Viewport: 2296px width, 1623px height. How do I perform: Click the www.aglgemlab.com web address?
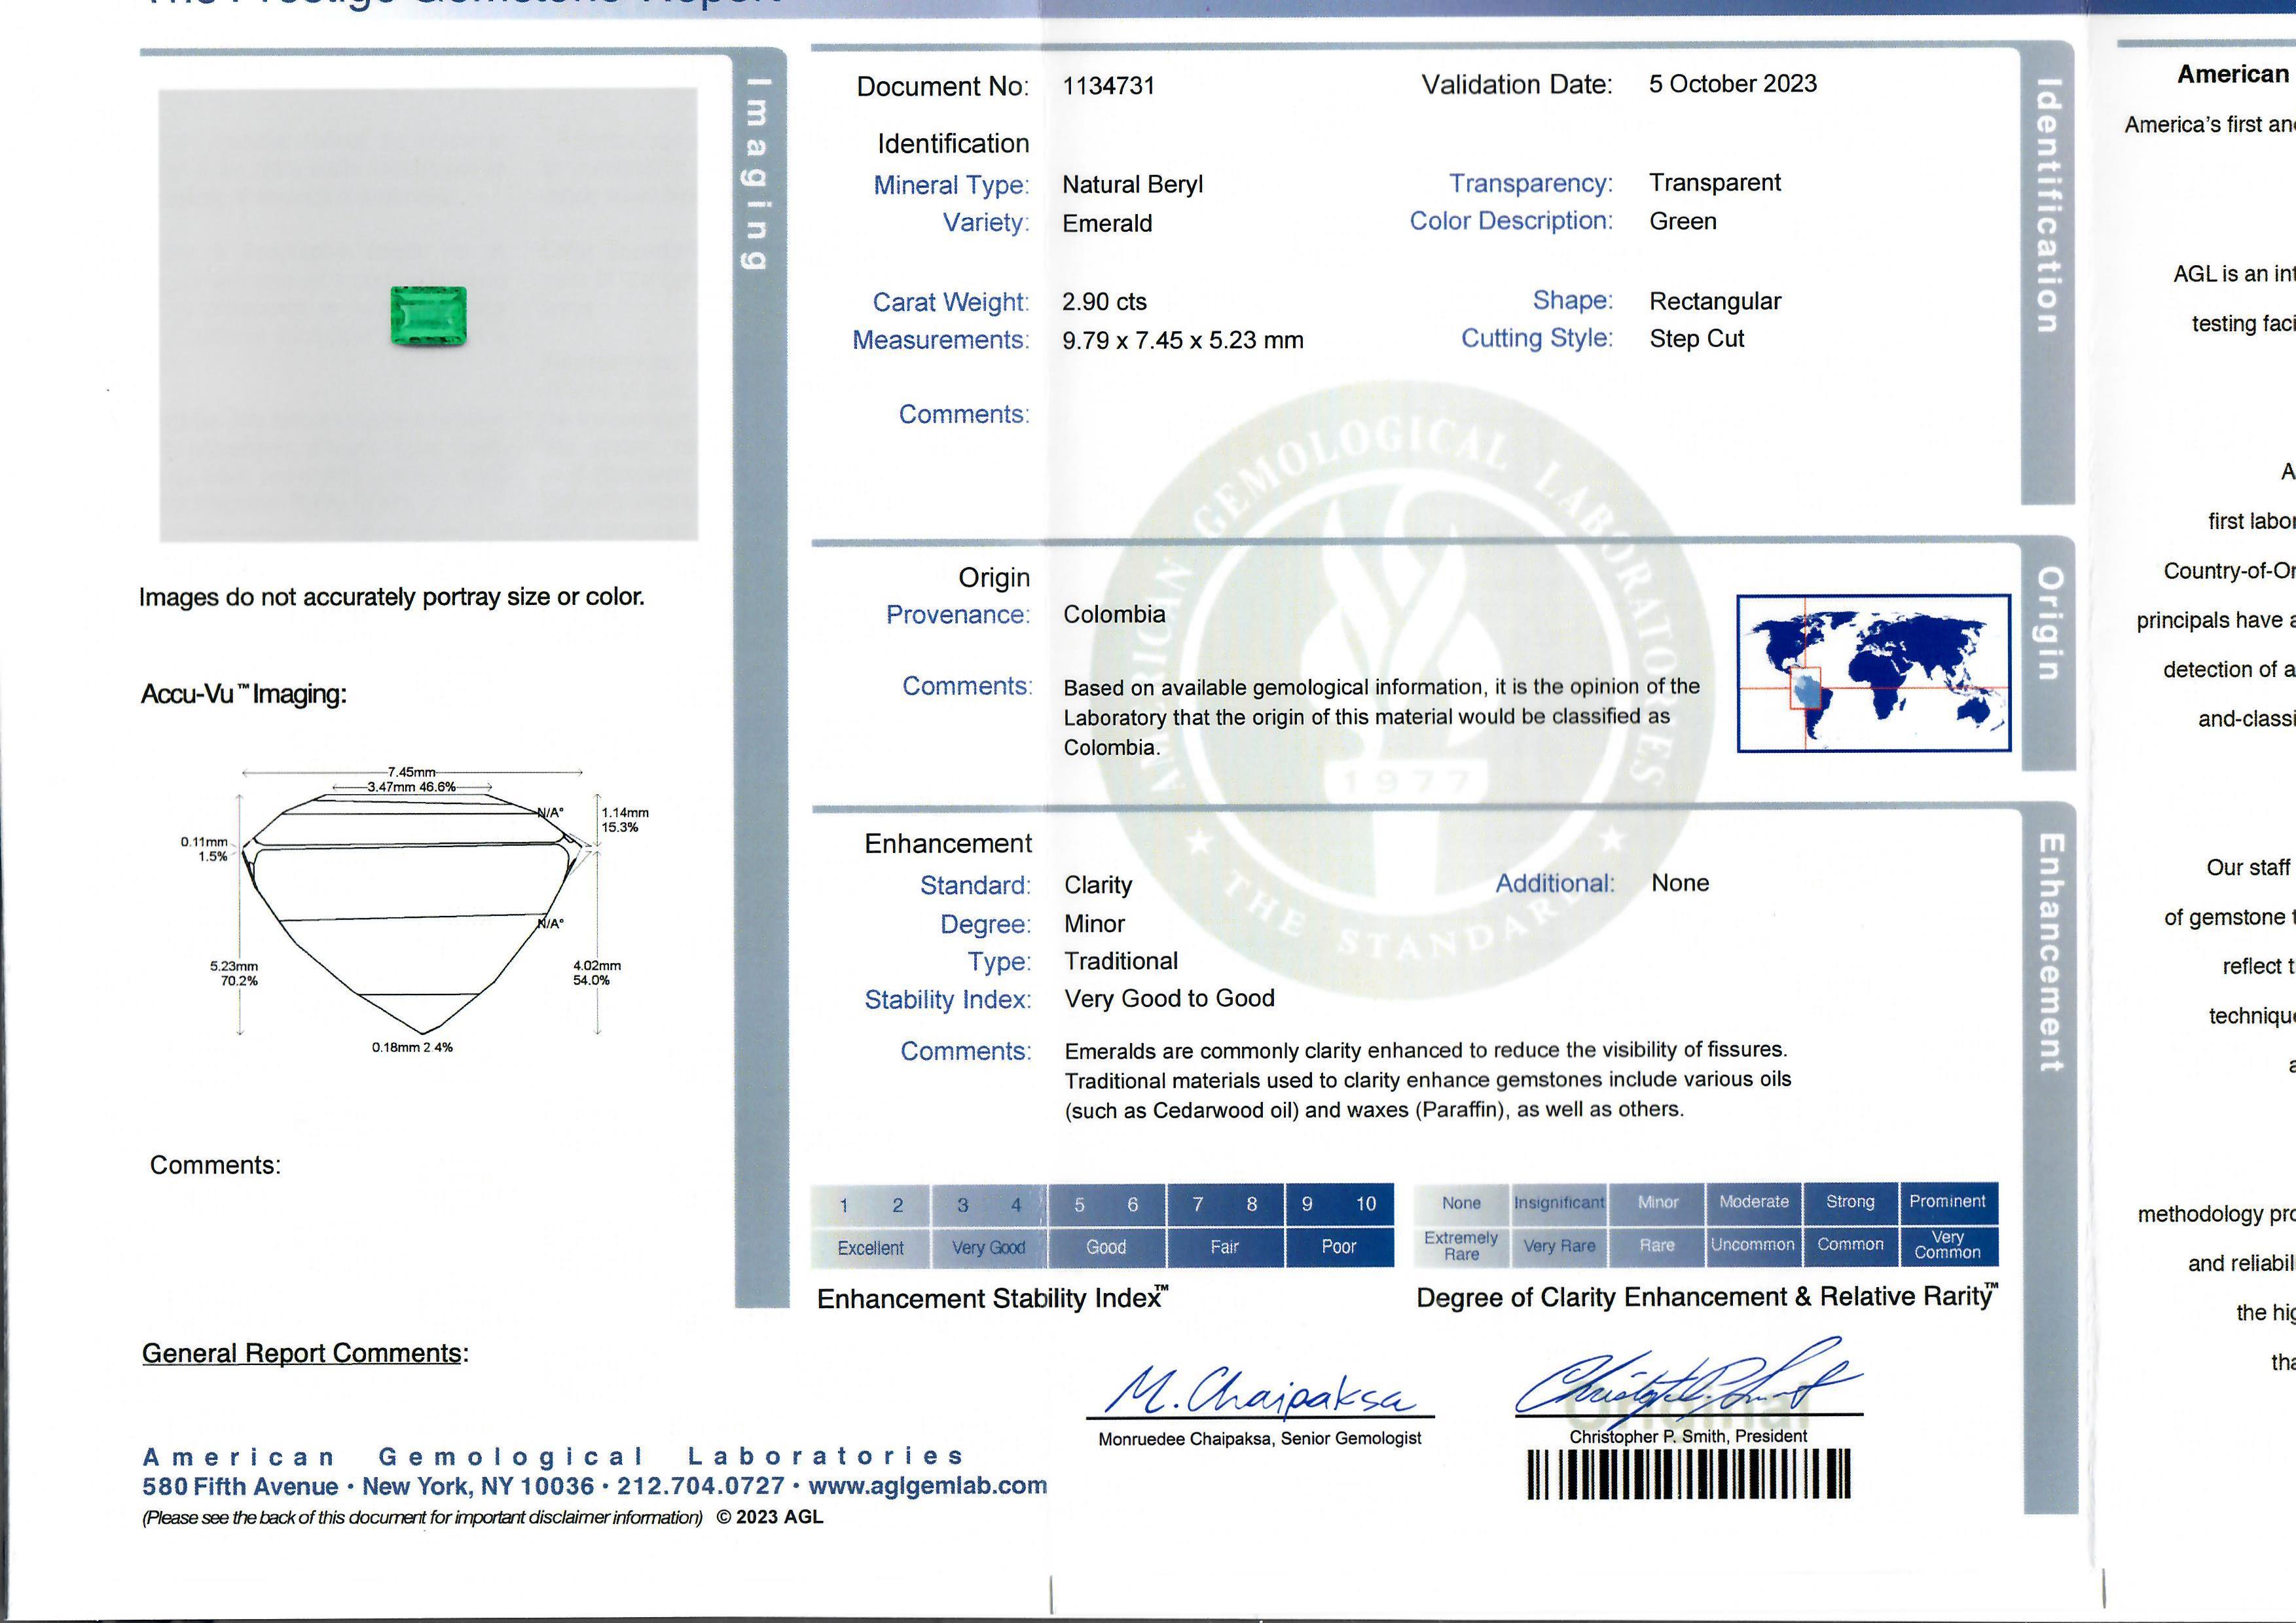[927, 1486]
